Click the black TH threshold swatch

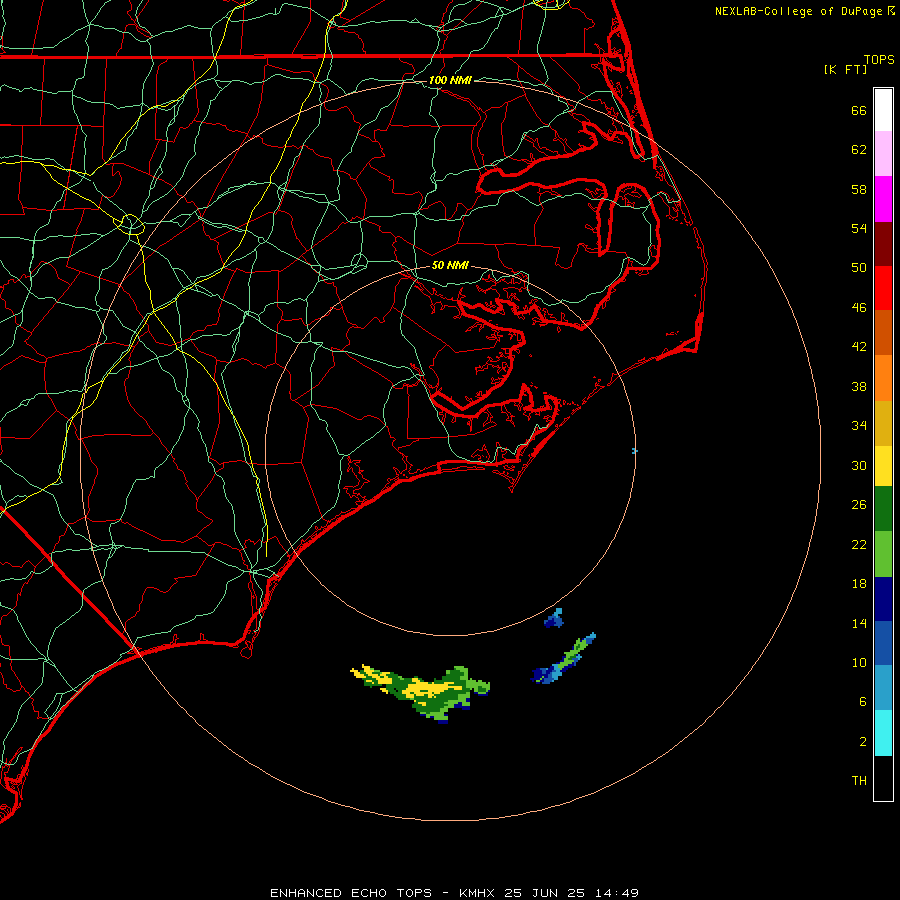point(883,778)
